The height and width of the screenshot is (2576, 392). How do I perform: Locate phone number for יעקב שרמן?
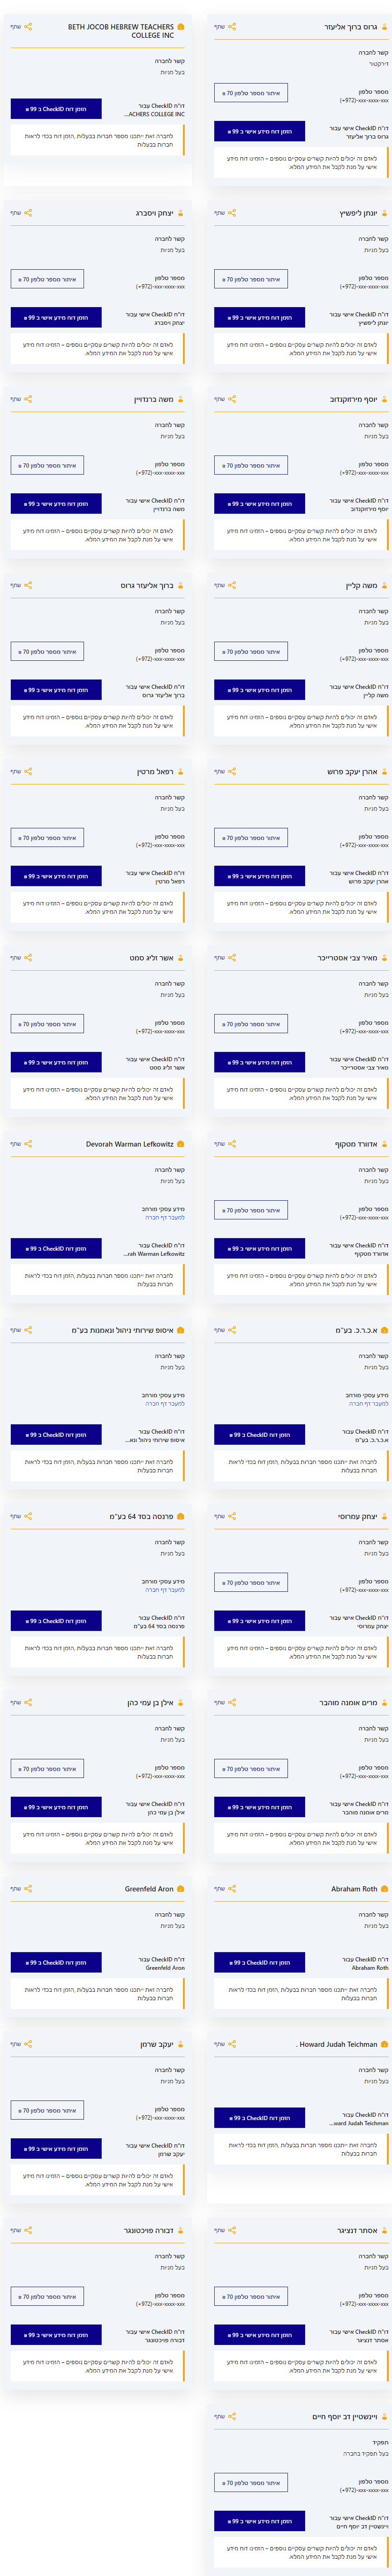(48, 2110)
